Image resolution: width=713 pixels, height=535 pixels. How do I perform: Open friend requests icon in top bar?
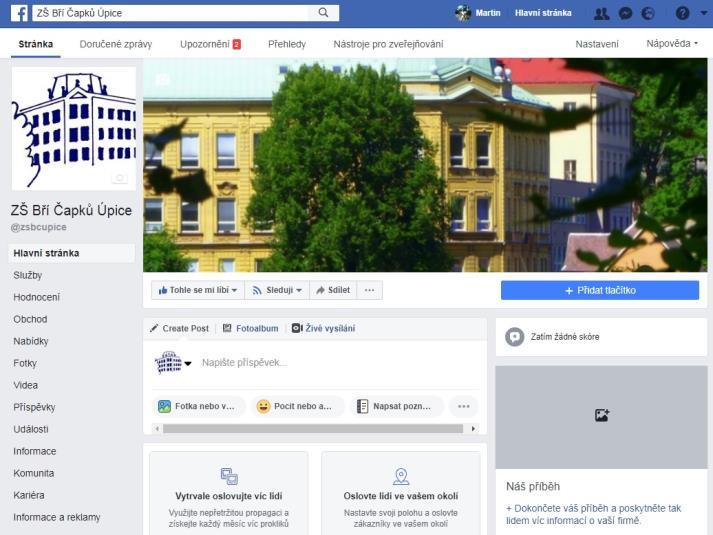click(x=602, y=13)
